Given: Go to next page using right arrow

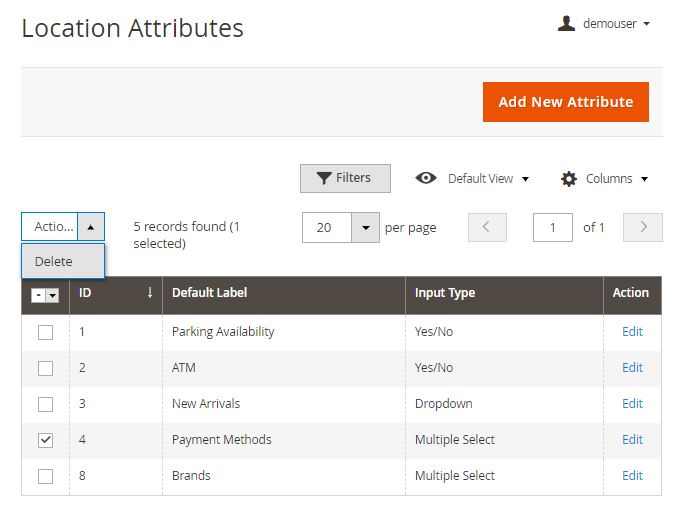Looking at the screenshot, I should 643,227.
